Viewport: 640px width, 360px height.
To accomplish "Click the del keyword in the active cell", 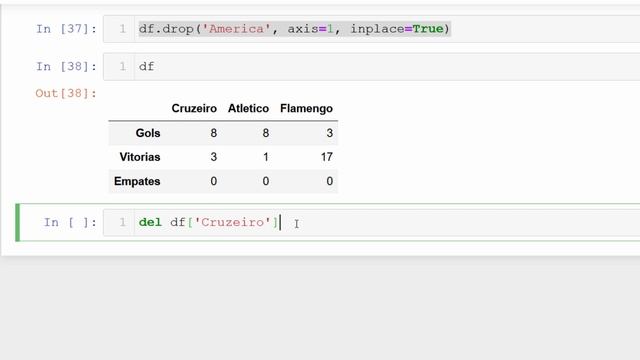I will click(x=150, y=222).
